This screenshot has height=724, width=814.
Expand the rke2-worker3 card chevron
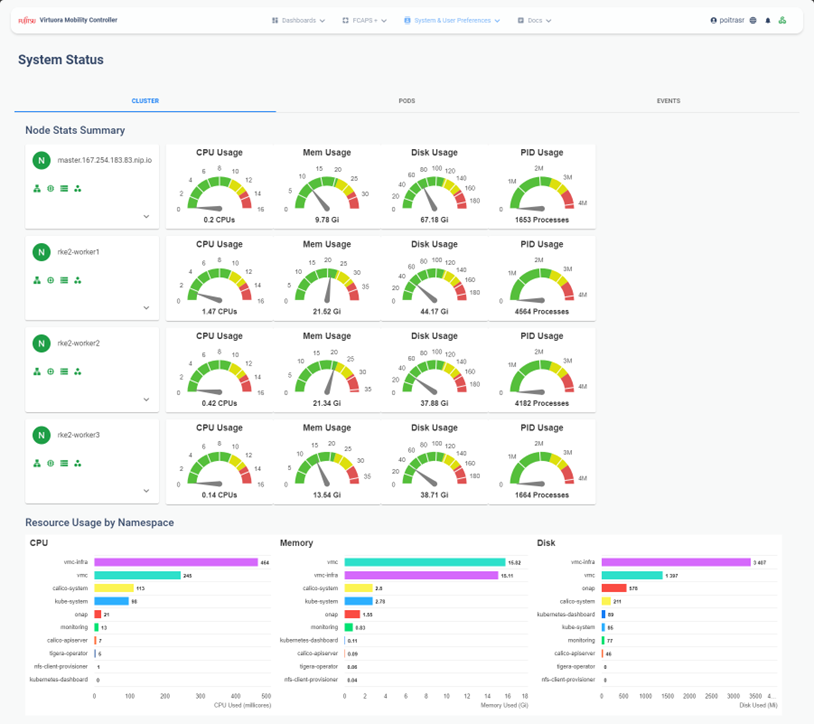146,491
